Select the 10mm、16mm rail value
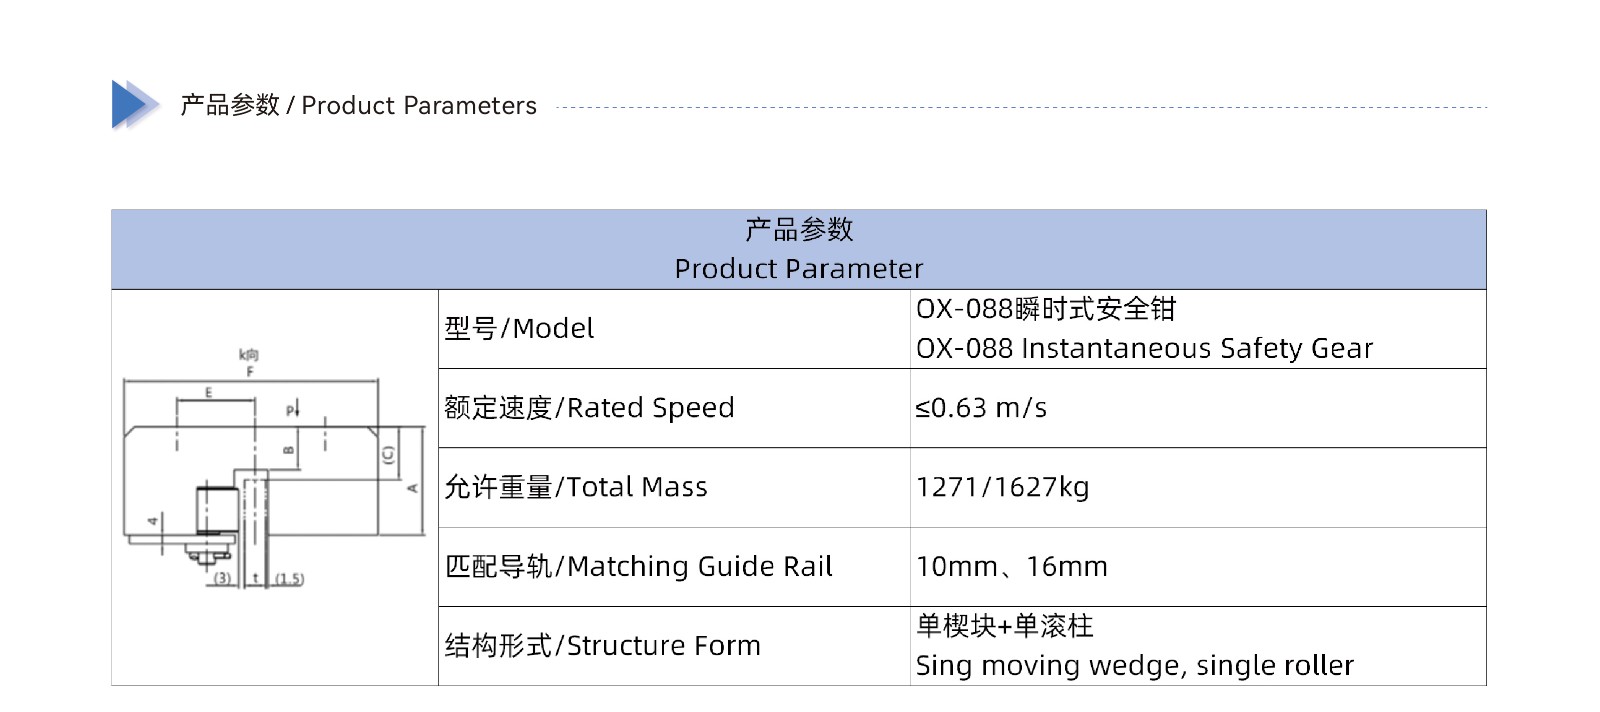 point(1011,566)
